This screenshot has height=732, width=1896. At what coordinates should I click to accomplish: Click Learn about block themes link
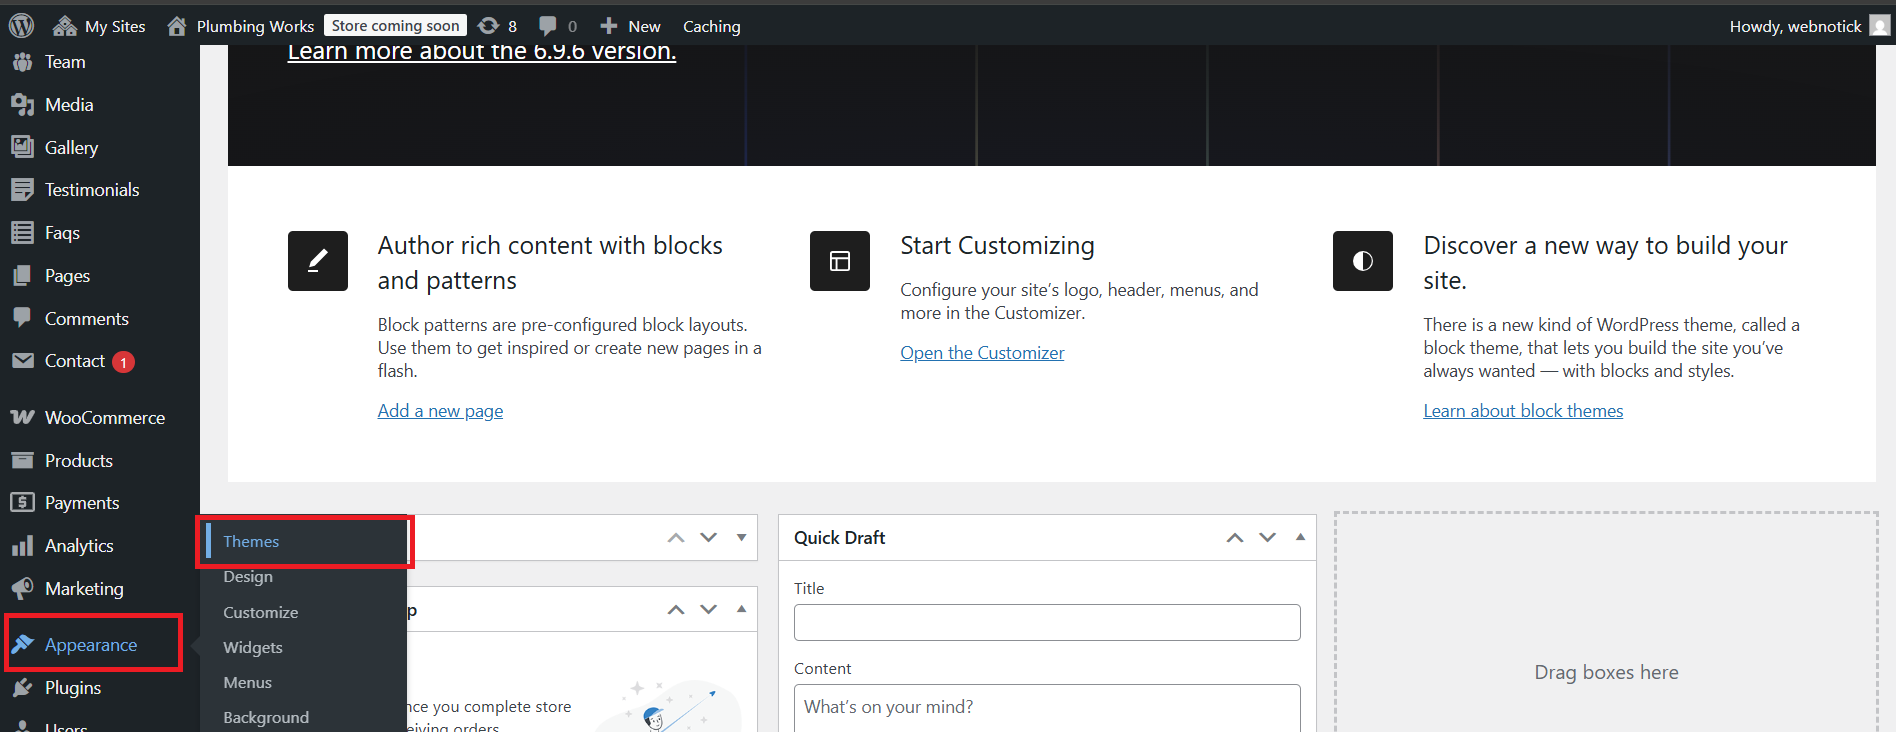1523,411
